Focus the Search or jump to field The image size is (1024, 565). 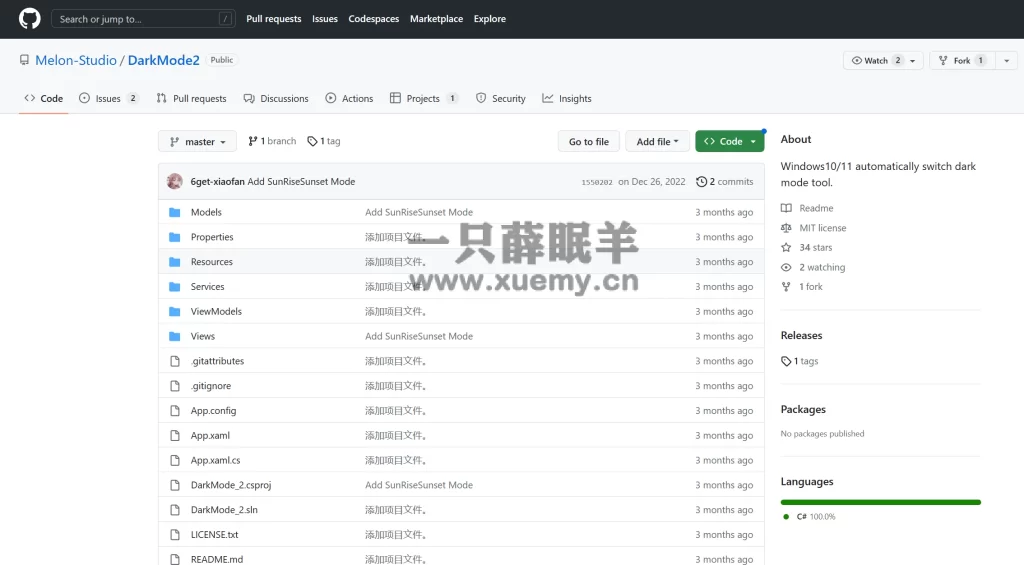click(x=143, y=19)
